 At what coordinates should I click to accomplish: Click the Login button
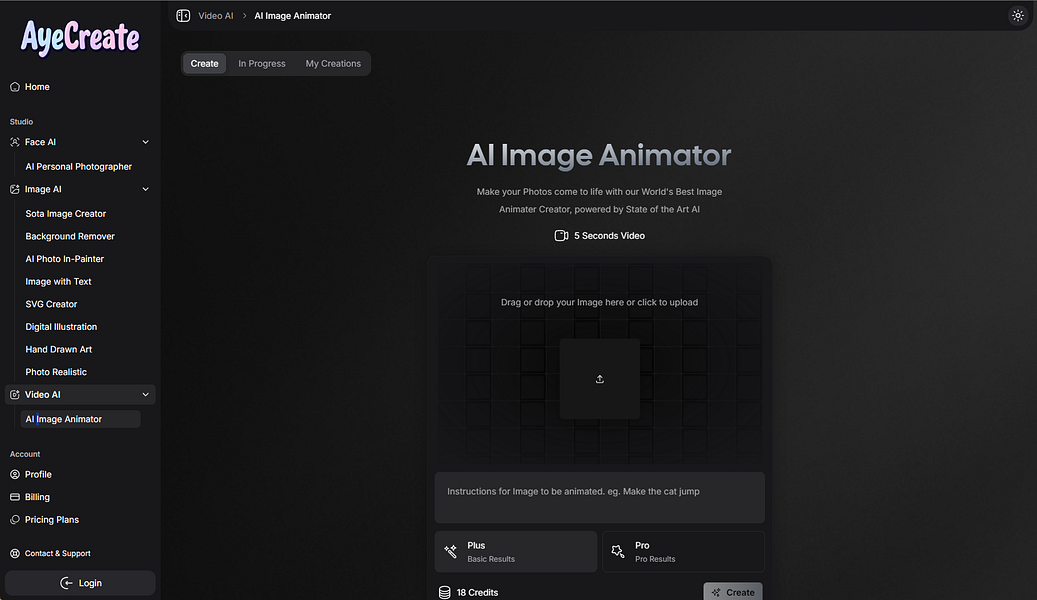click(80, 583)
